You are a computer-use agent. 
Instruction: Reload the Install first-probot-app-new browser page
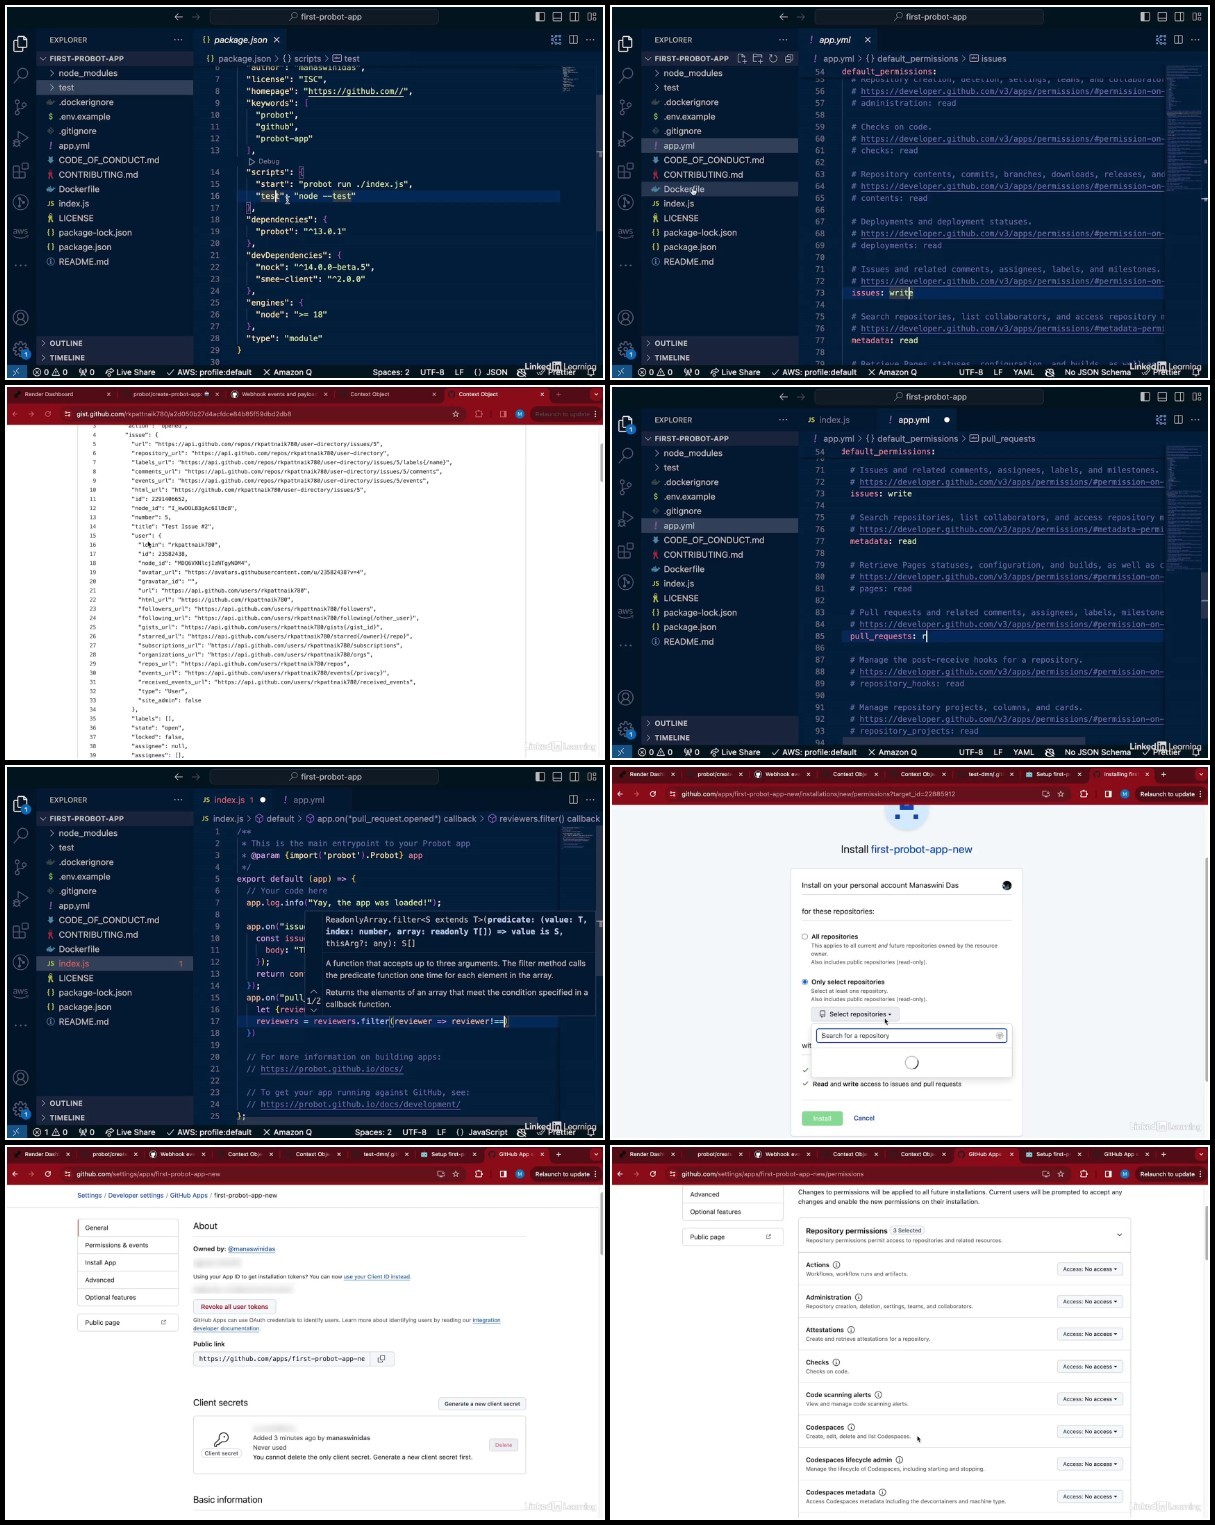click(x=653, y=794)
